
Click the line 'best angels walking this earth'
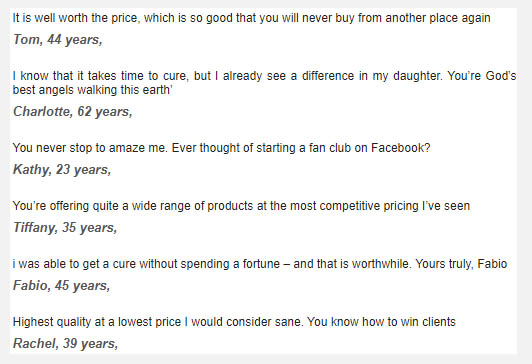coord(93,90)
